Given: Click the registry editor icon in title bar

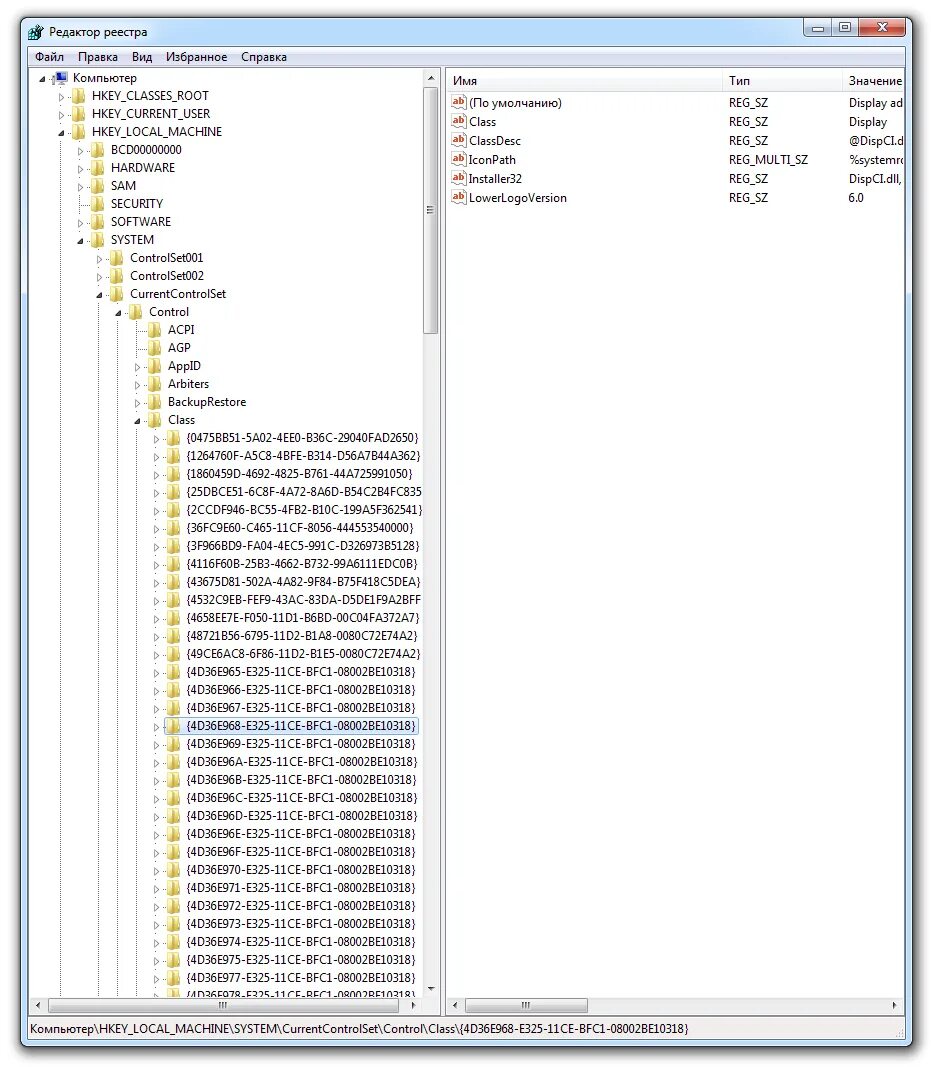Looking at the screenshot, I should point(33,31).
